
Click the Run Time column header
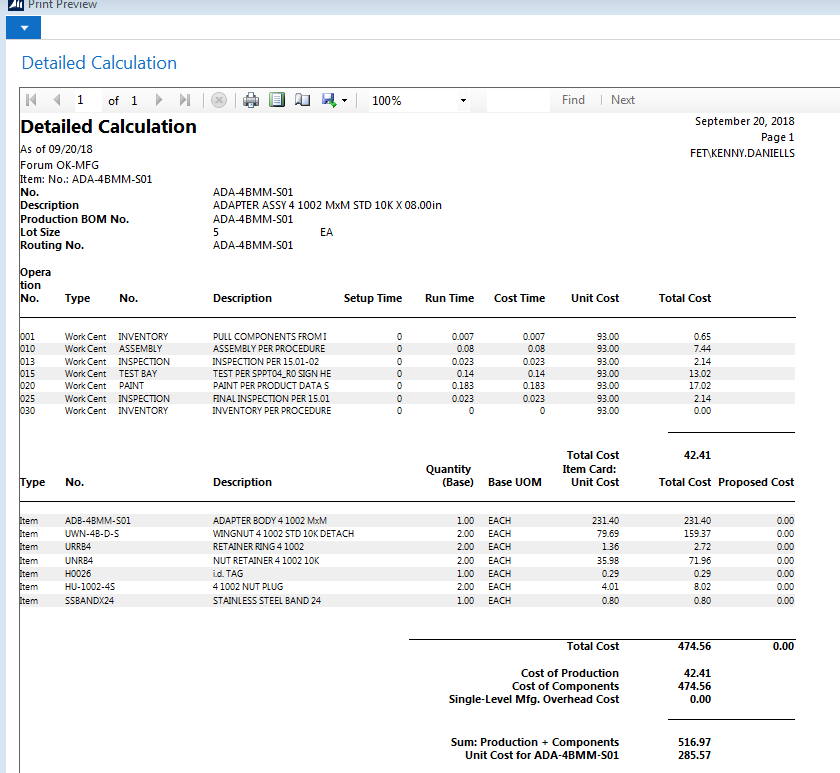click(x=449, y=298)
